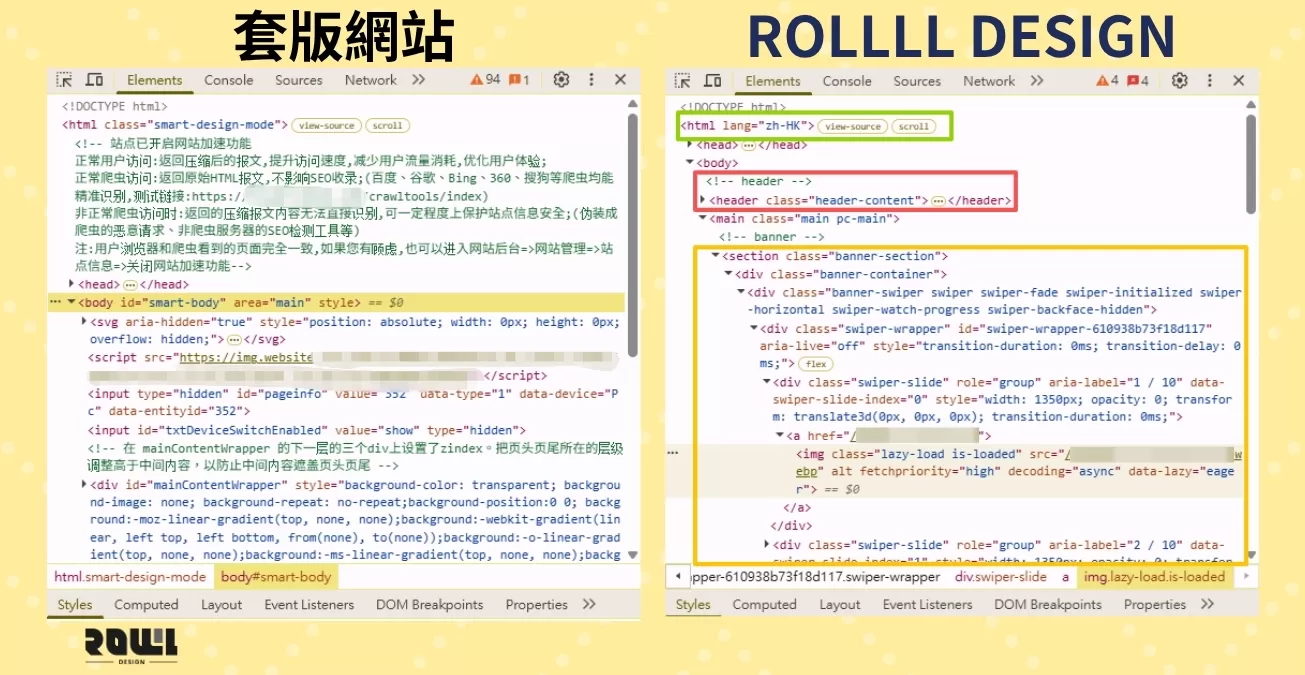The width and height of the screenshot is (1305, 675).
Task: Open Network tab in left DevTools
Action: pyautogui.click(x=371, y=80)
